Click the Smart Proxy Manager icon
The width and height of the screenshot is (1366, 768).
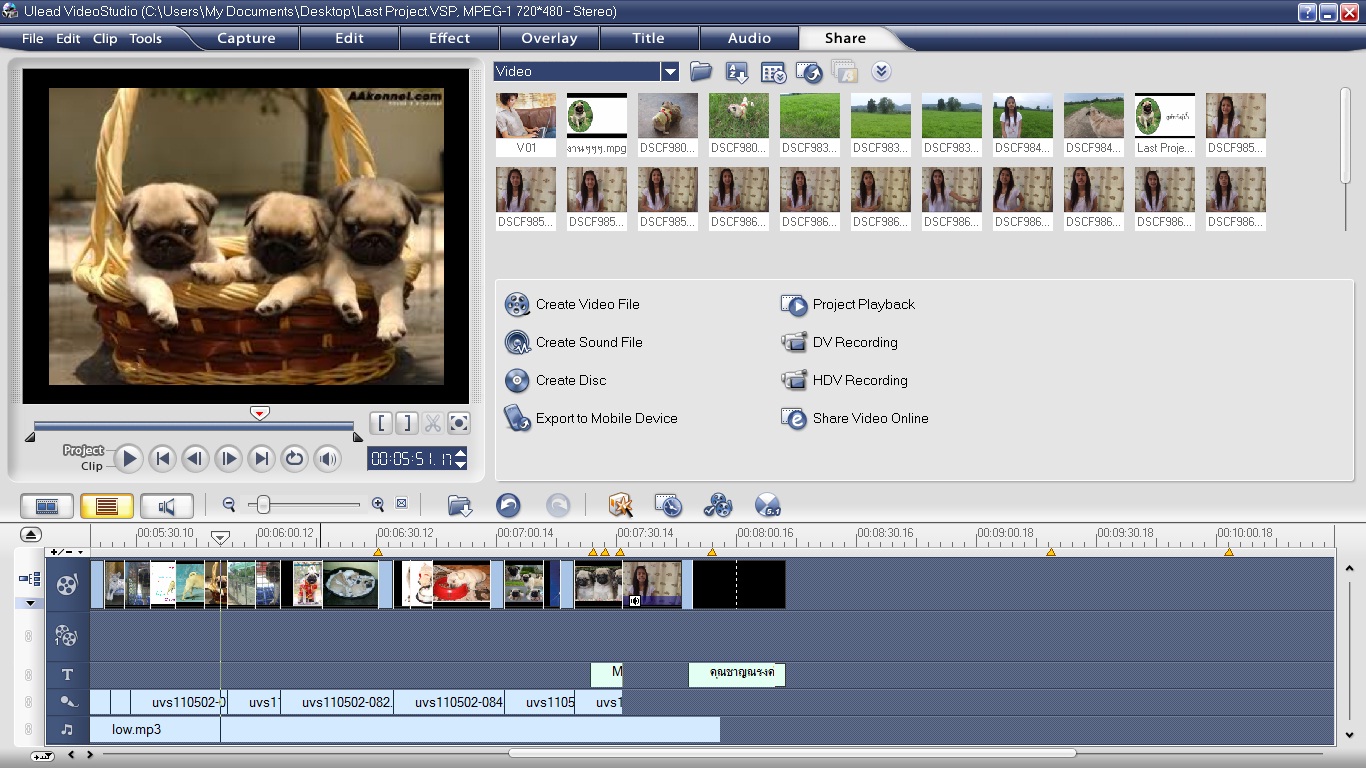tap(620, 506)
